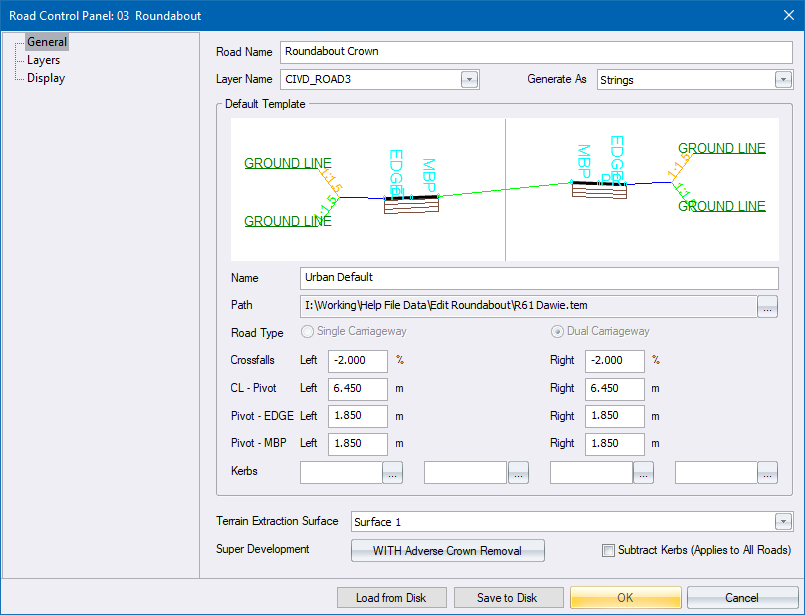The height and width of the screenshot is (615, 805).
Task: Select Dual Carriageway radio option
Action: [x=558, y=332]
